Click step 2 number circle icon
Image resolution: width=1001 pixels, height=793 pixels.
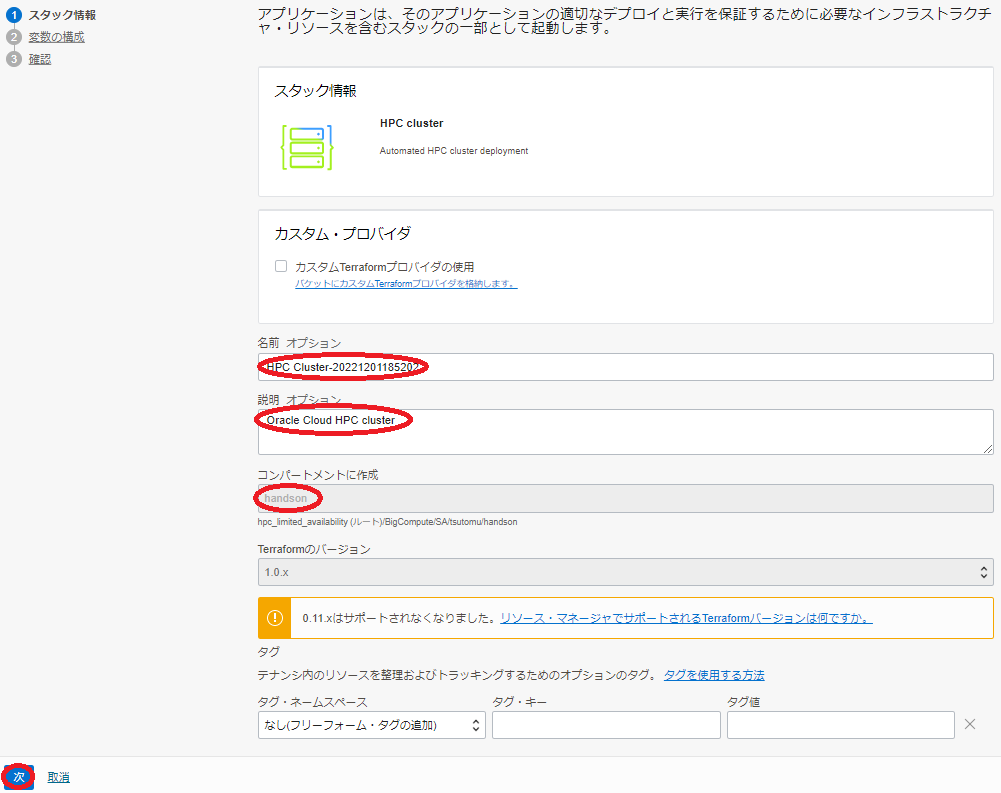tap(14, 37)
